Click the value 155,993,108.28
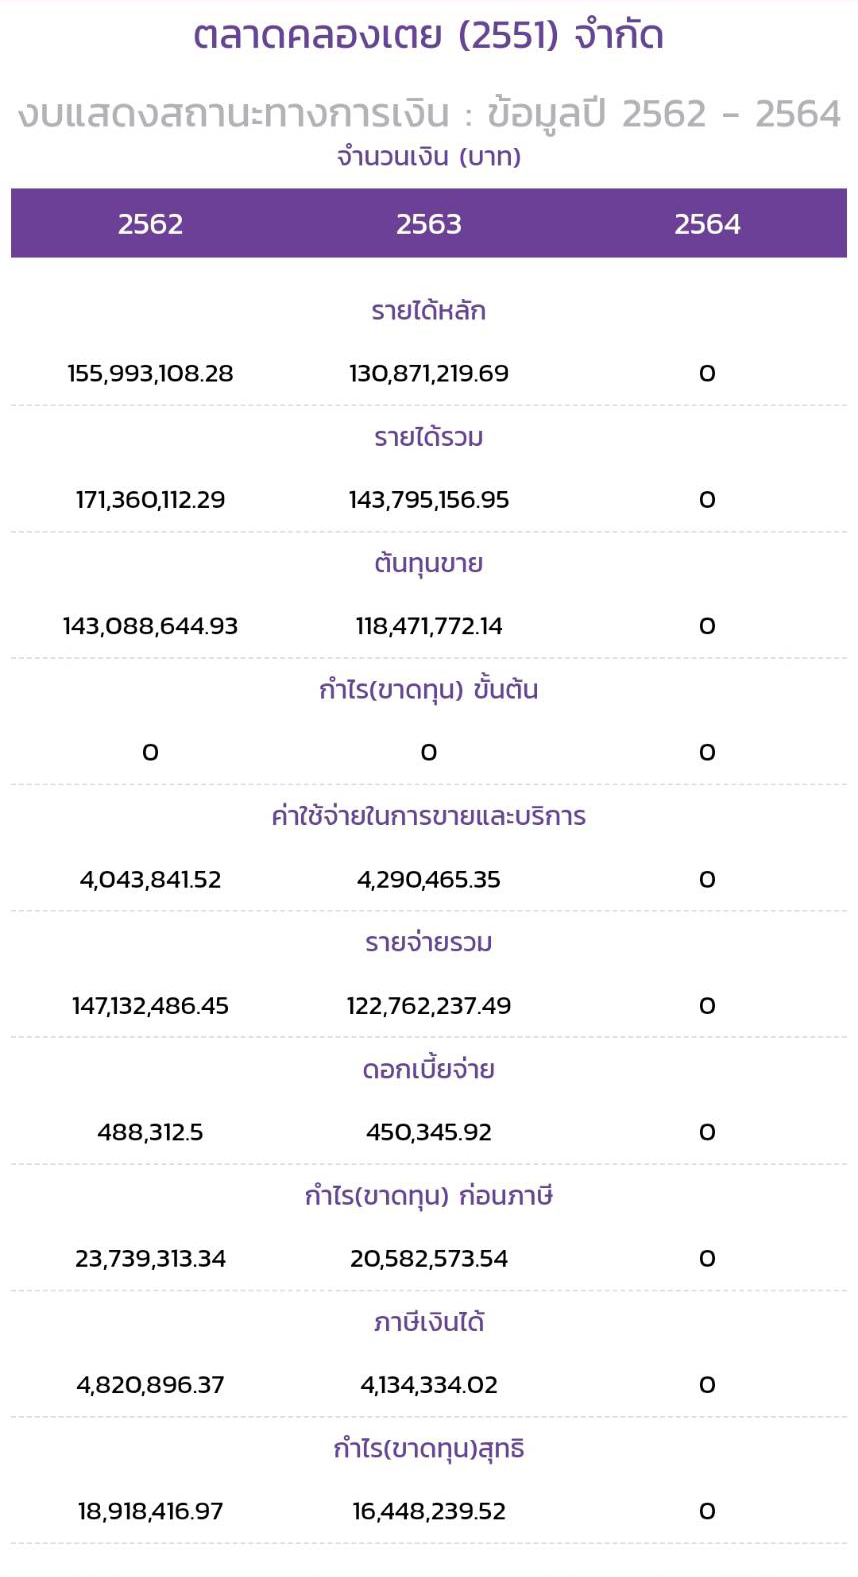The width and height of the screenshot is (858, 1577). 150,374
